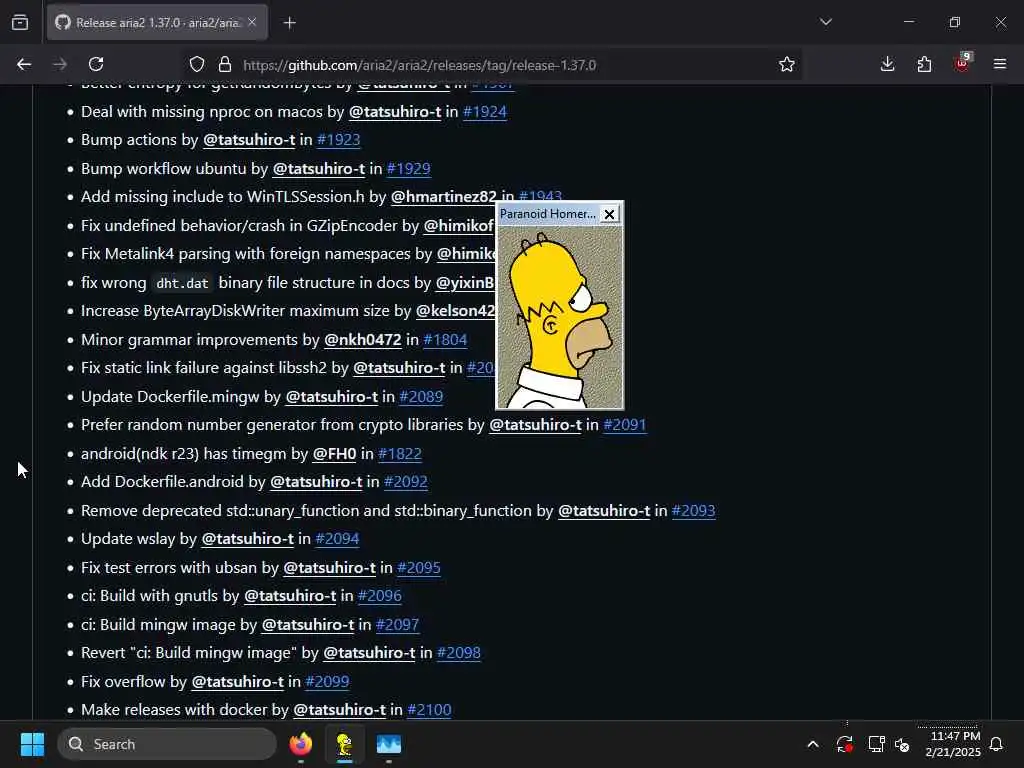Open tracking protection shield icon
Viewport: 1024px width, 768px height.
point(197,64)
